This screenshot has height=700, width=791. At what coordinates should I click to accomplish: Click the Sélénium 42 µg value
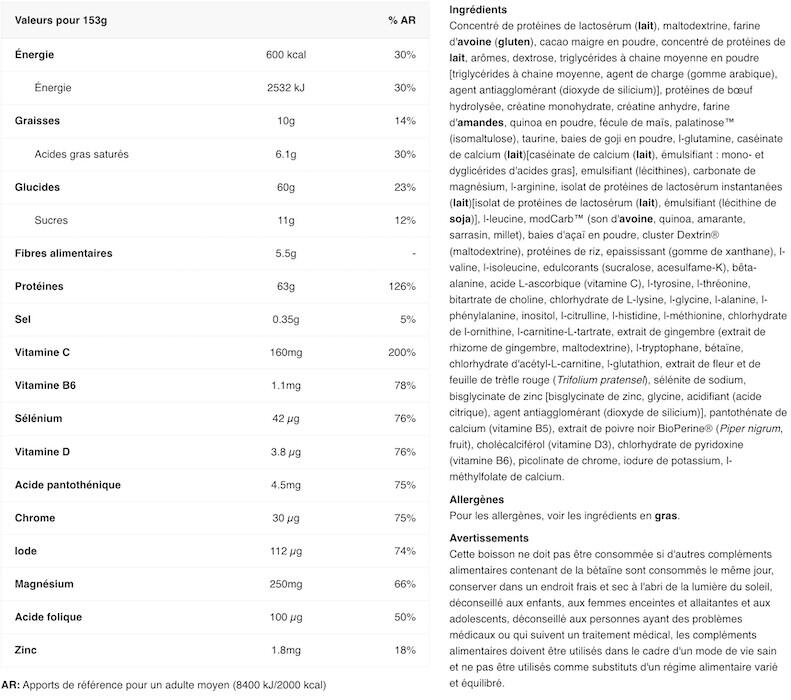[x=286, y=419]
